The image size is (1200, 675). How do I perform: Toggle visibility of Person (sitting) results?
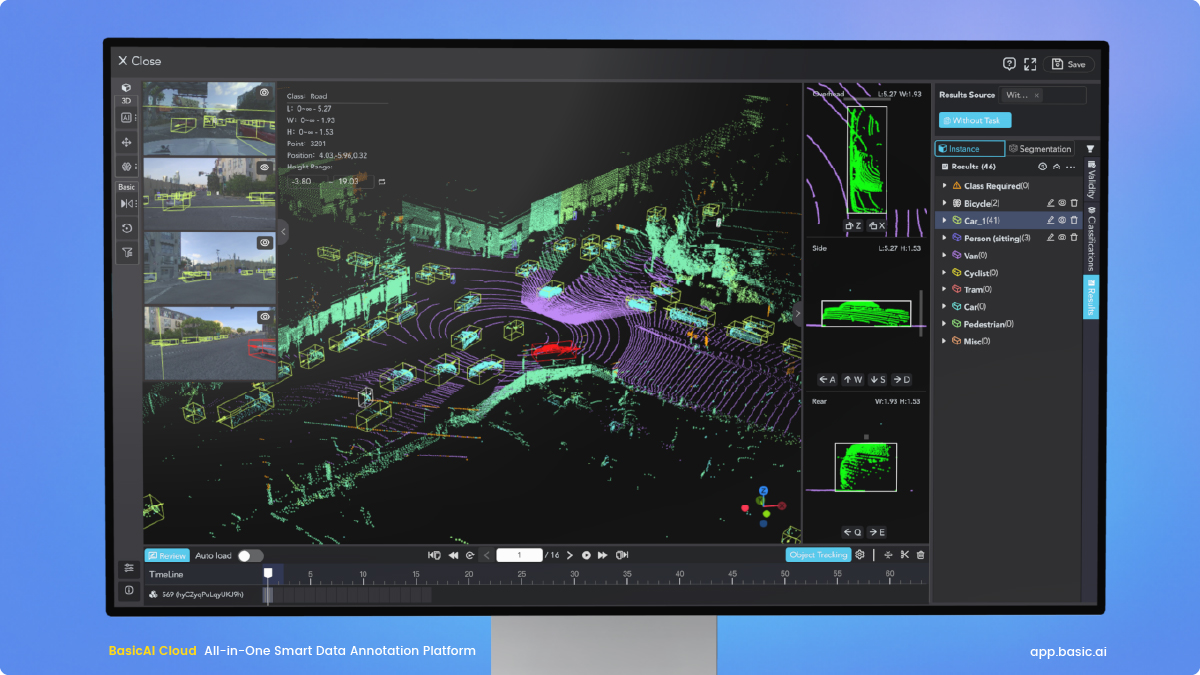tap(1062, 237)
